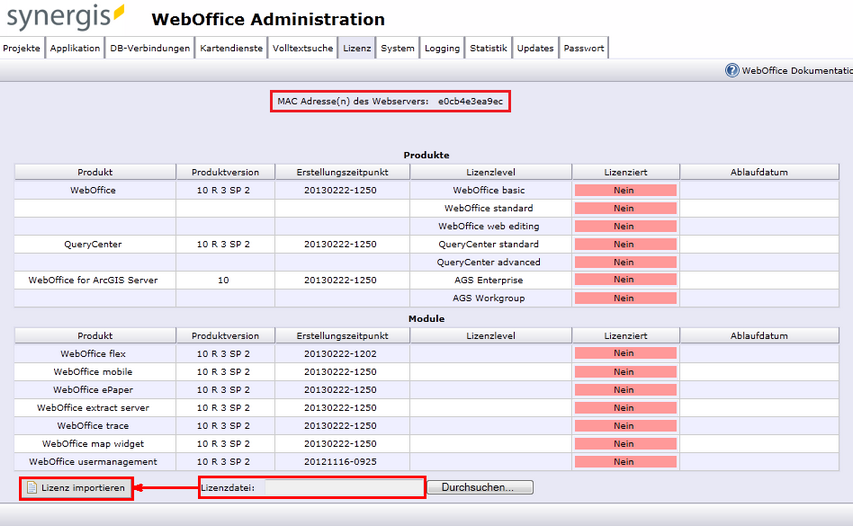The width and height of the screenshot is (853, 526).
Task: Click the WebOffice basic license level
Action: pyautogui.click(x=489, y=190)
